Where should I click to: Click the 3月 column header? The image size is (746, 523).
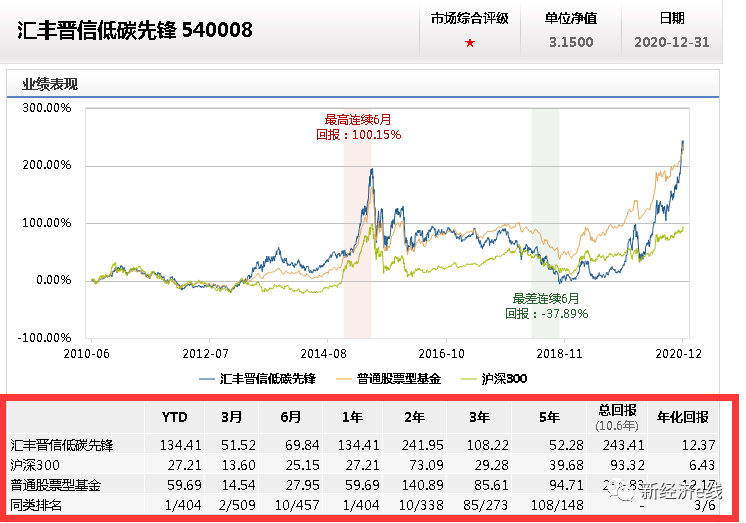(x=232, y=417)
